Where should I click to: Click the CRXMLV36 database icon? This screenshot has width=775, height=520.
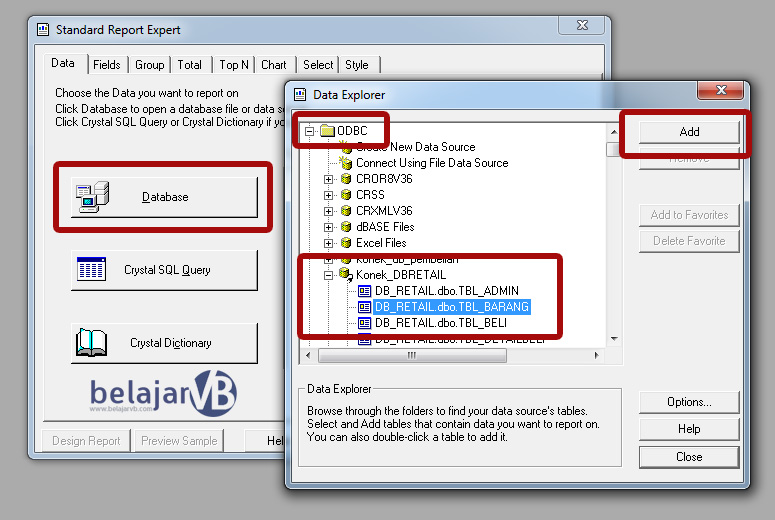tap(346, 211)
